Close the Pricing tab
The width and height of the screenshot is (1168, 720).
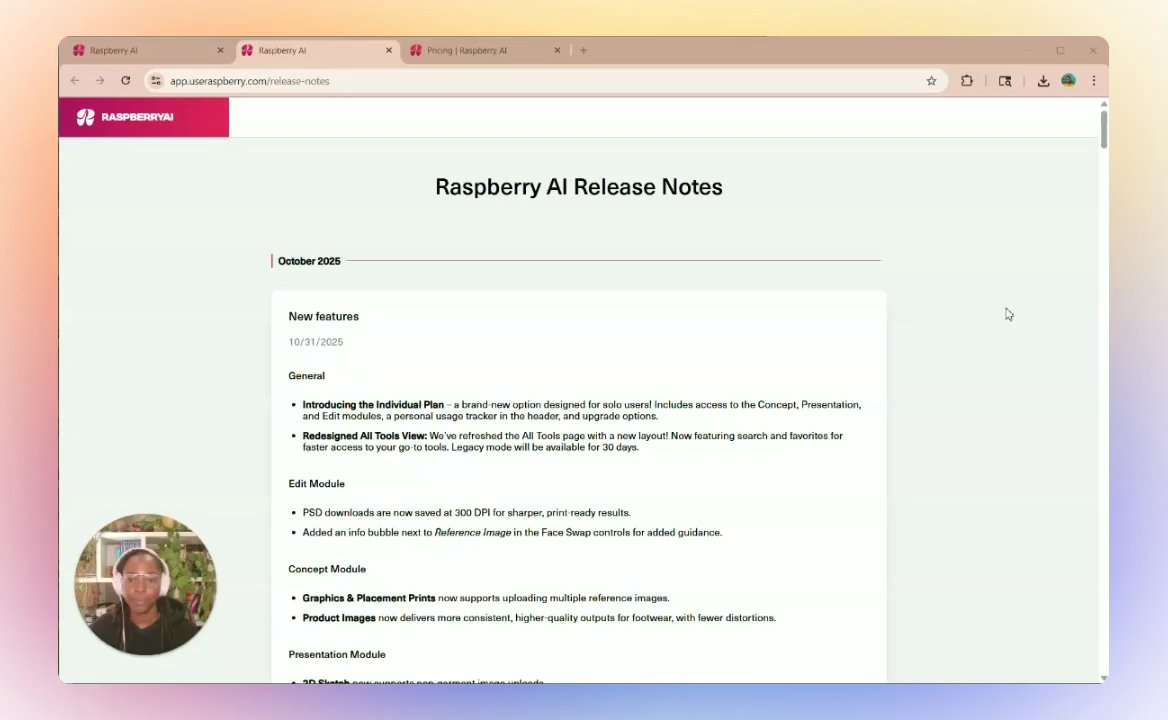[556, 50]
